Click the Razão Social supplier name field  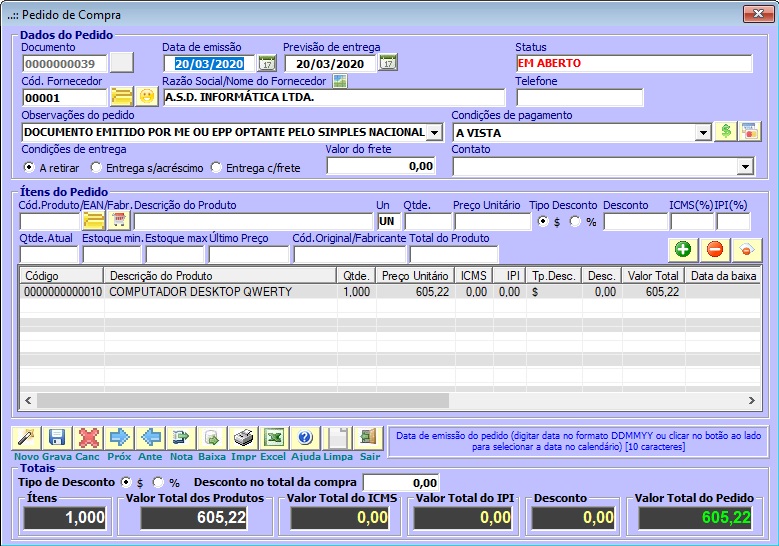click(x=334, y=97)
